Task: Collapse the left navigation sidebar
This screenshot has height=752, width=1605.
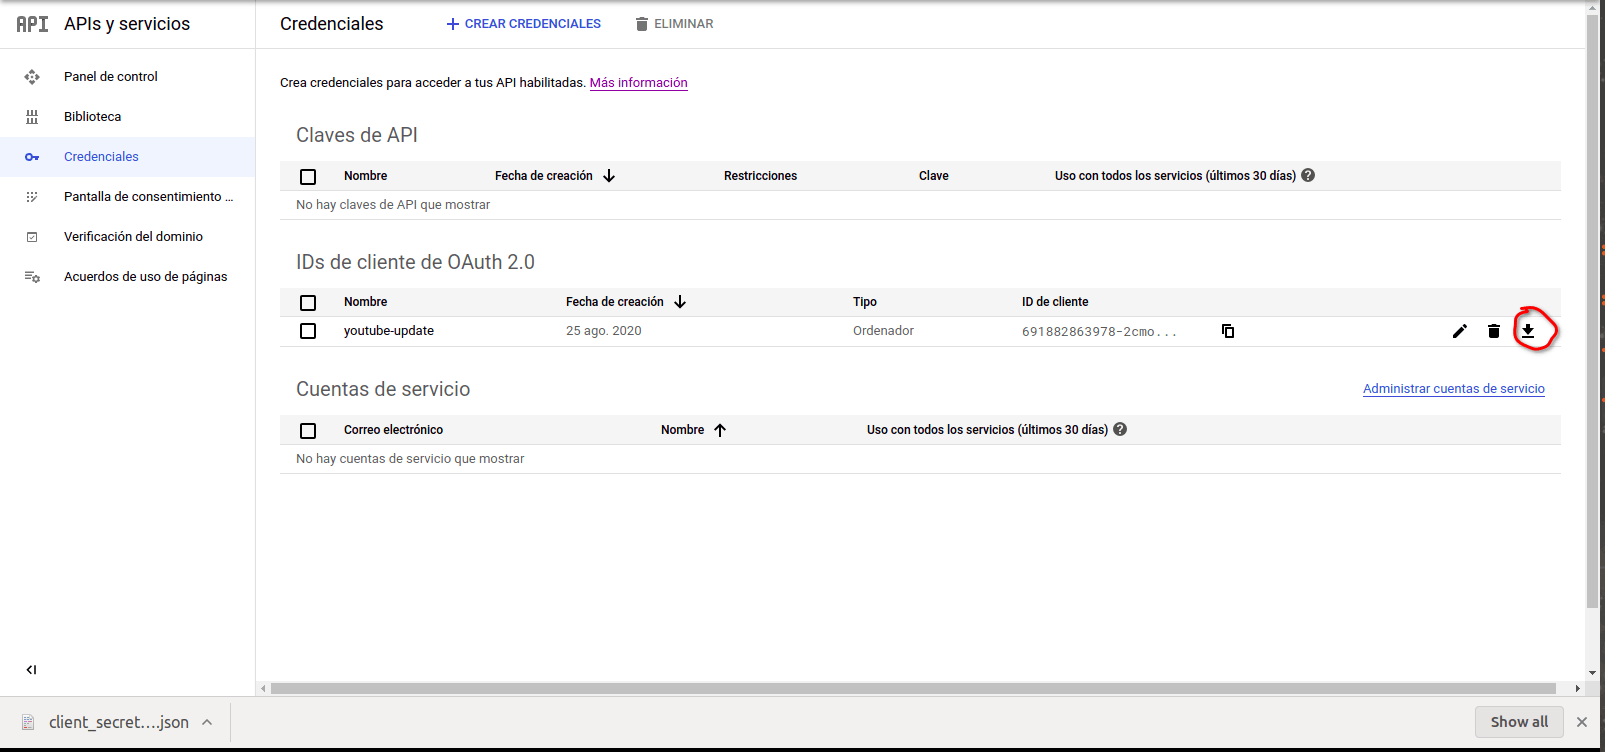Action: (x=31, y=670)
